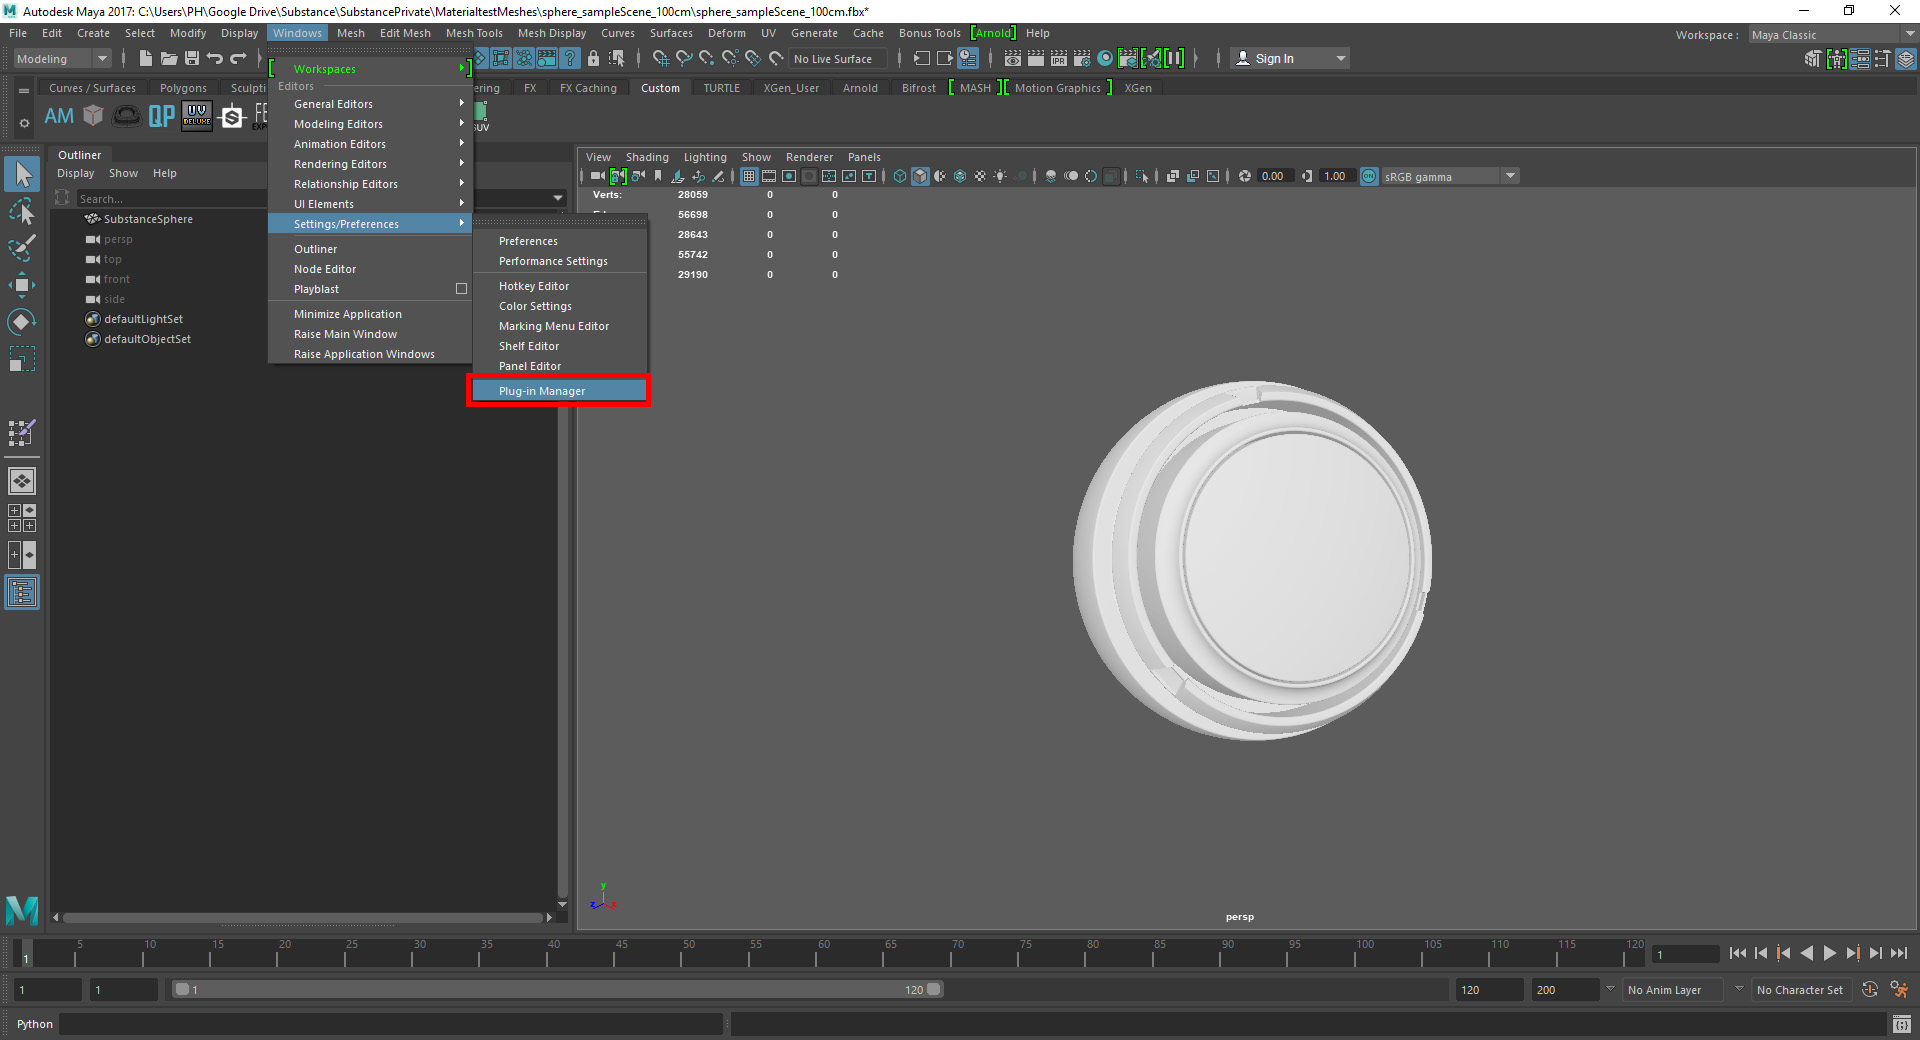Viewport: 1920px width, 1040px height.
Task: Activate the Lasso selection tool
Action: click(x=22, y=212)
